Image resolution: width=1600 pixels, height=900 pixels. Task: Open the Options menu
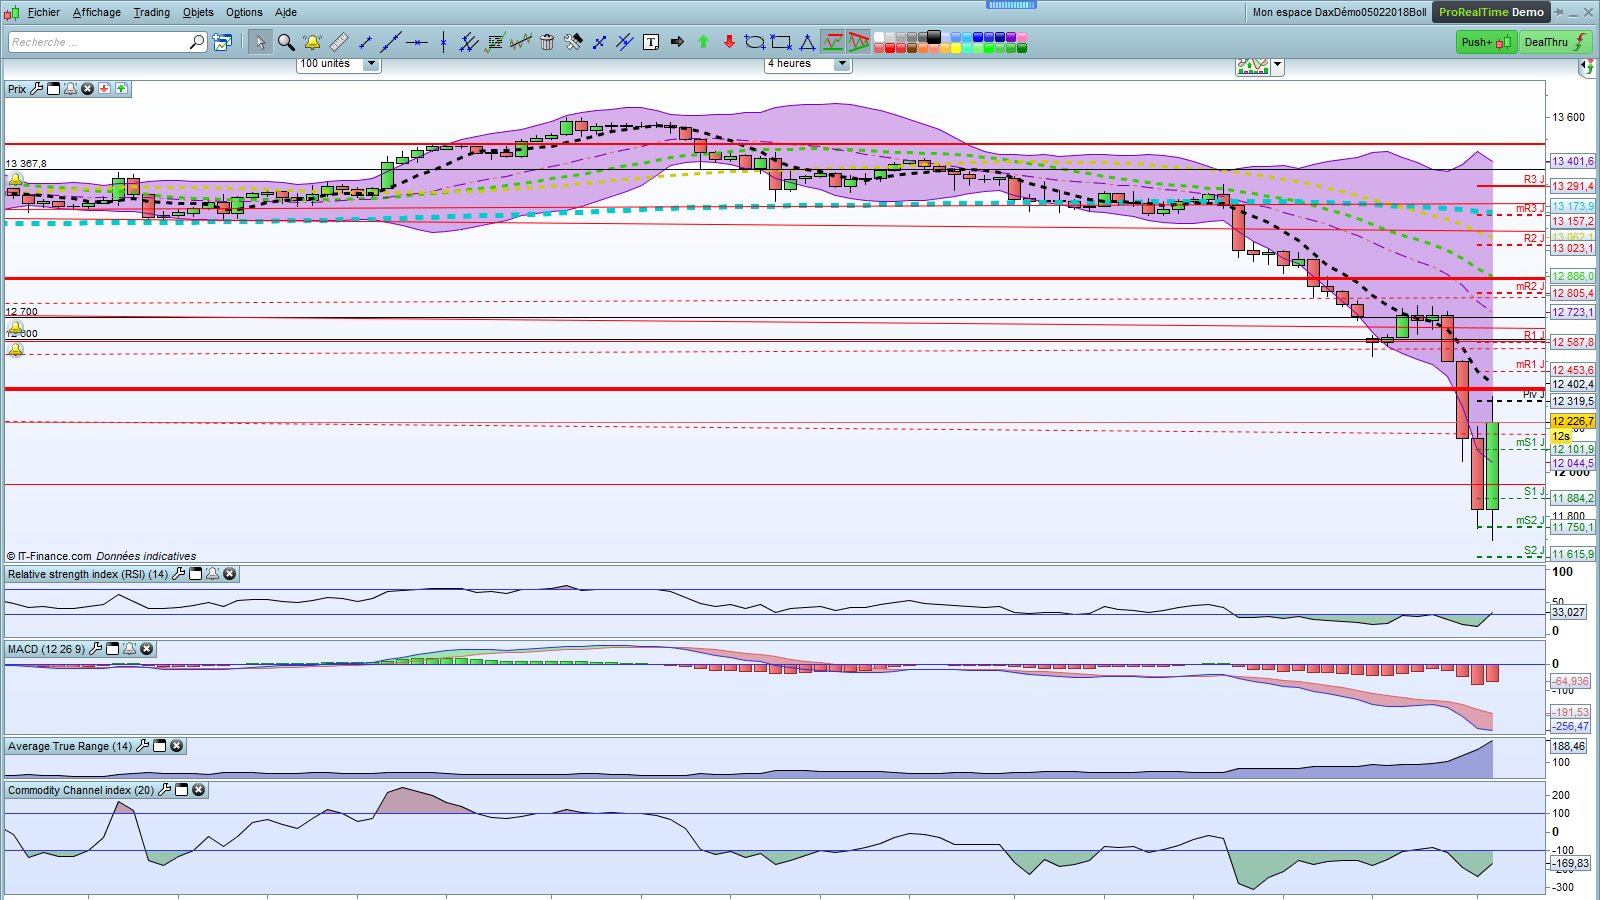(244, 12)
